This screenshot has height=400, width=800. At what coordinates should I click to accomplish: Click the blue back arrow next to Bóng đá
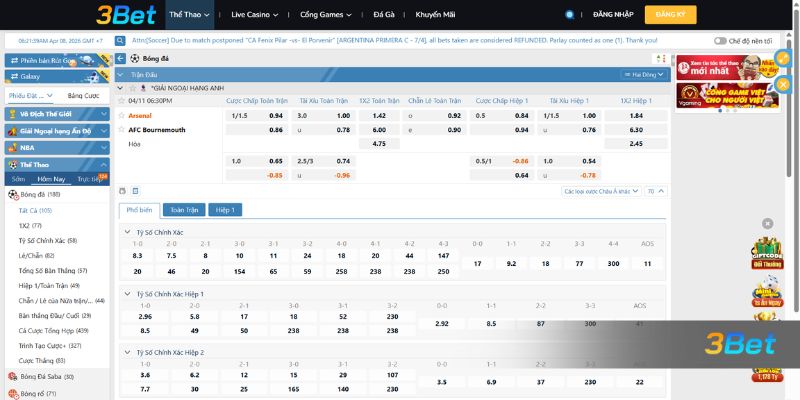(x=123, y=59)
